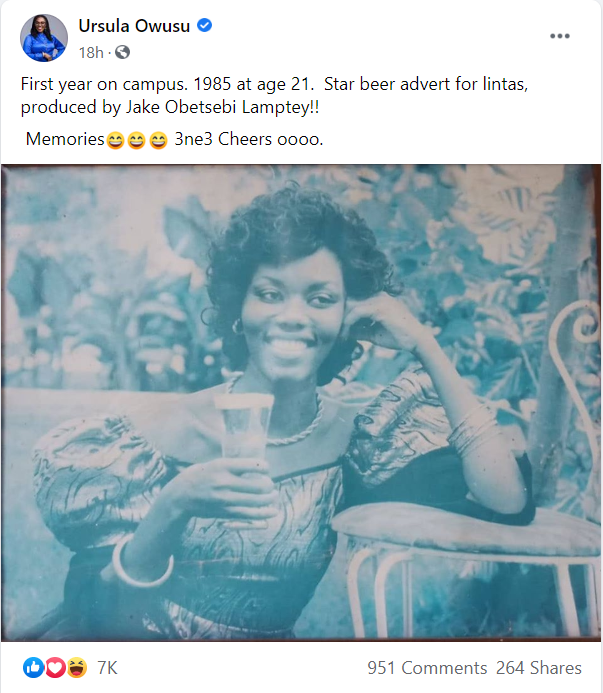Click the laughing Haha reaction icon
This screenshot has width=603, height=693.
[x=76, y=667]
